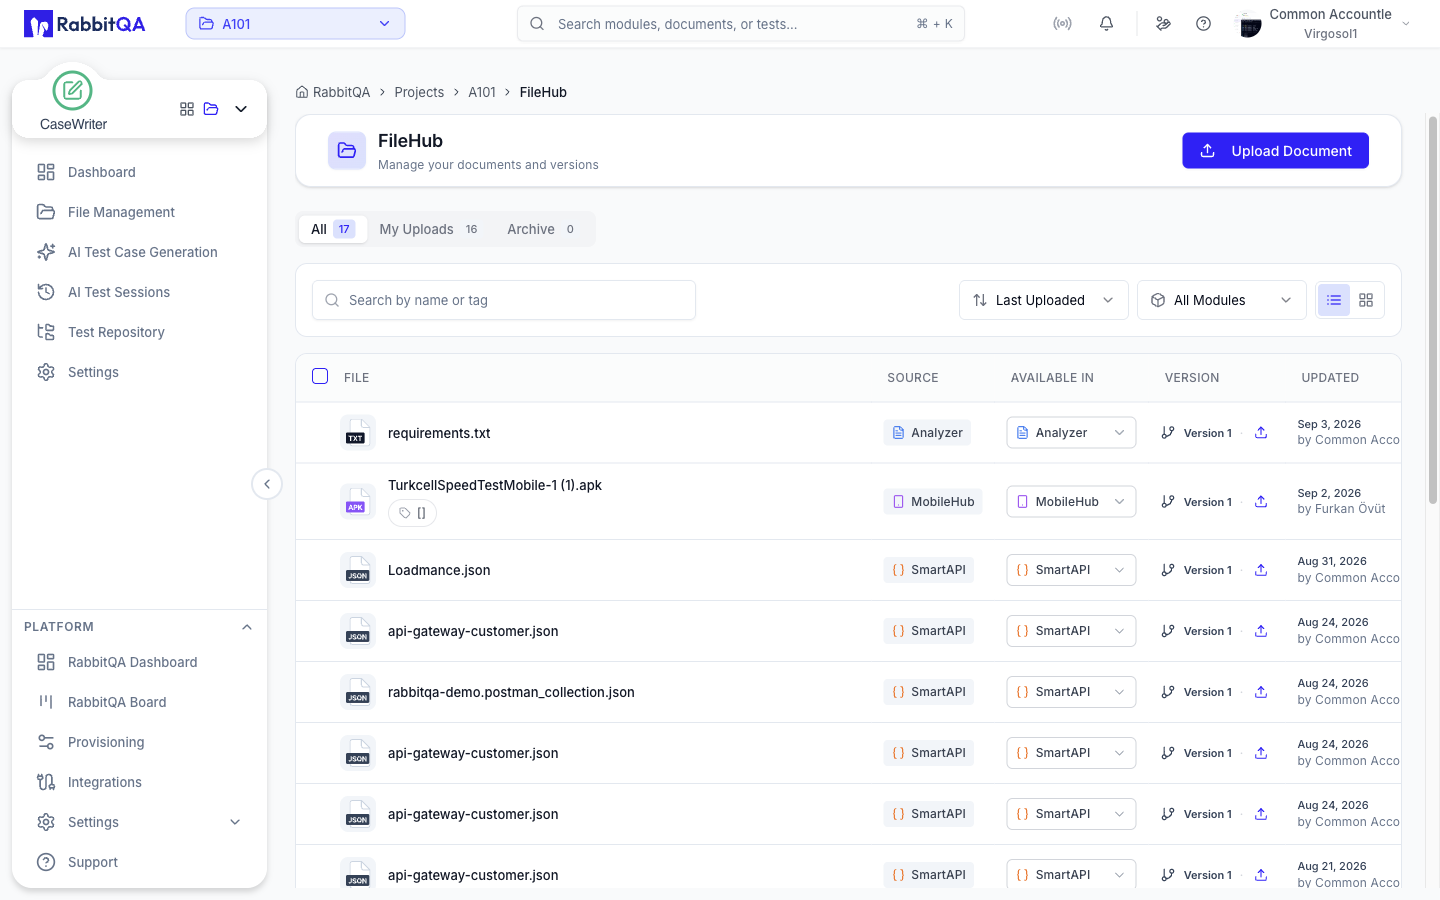
Task: Upload new version for requirements.txt
Action: click(x=1261, y=433)
